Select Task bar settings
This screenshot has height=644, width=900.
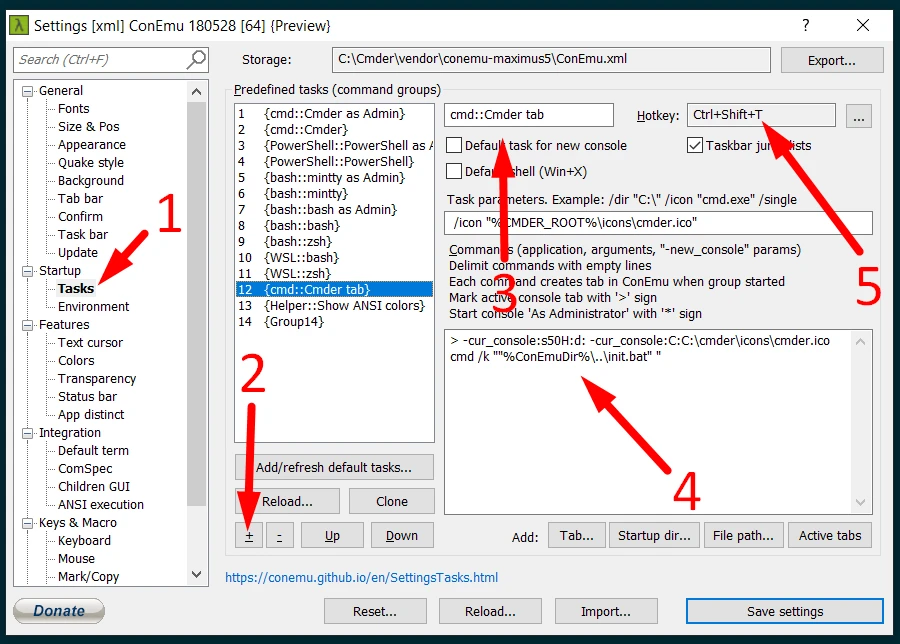pos(83,234)
